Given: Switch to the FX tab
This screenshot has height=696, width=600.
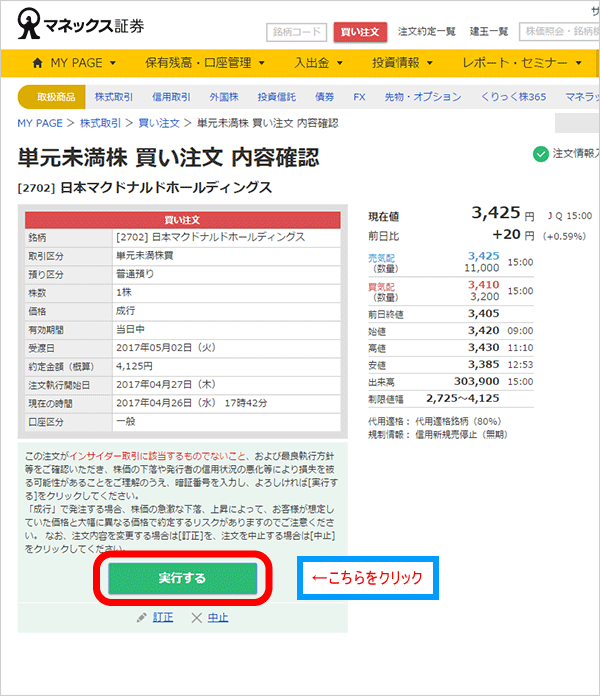Looking at the screenshot, I should click(359, 97).
